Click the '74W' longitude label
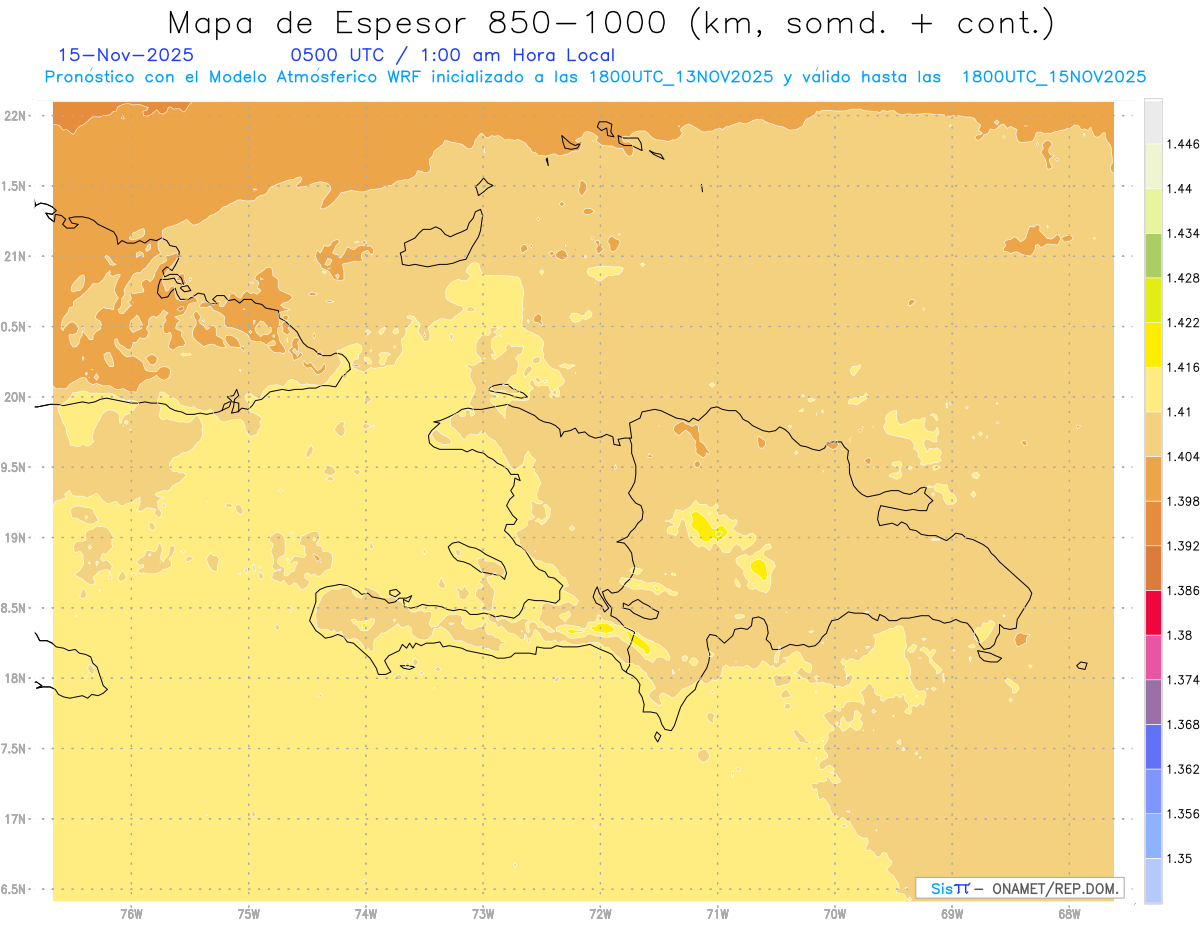This screenshot has width=1200, height=927. coord(366,914)
